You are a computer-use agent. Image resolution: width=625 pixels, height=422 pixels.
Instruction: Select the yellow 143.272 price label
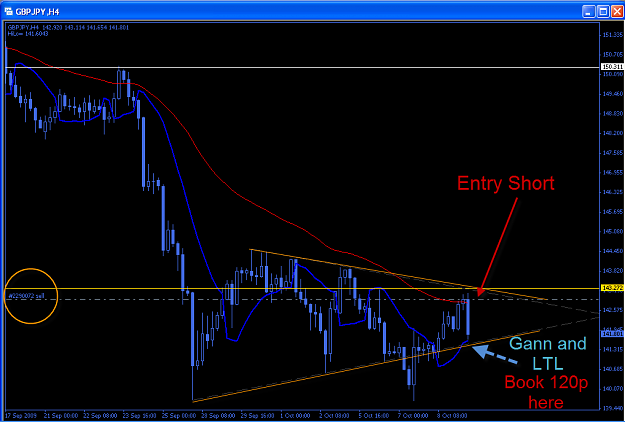coord(611,288)
